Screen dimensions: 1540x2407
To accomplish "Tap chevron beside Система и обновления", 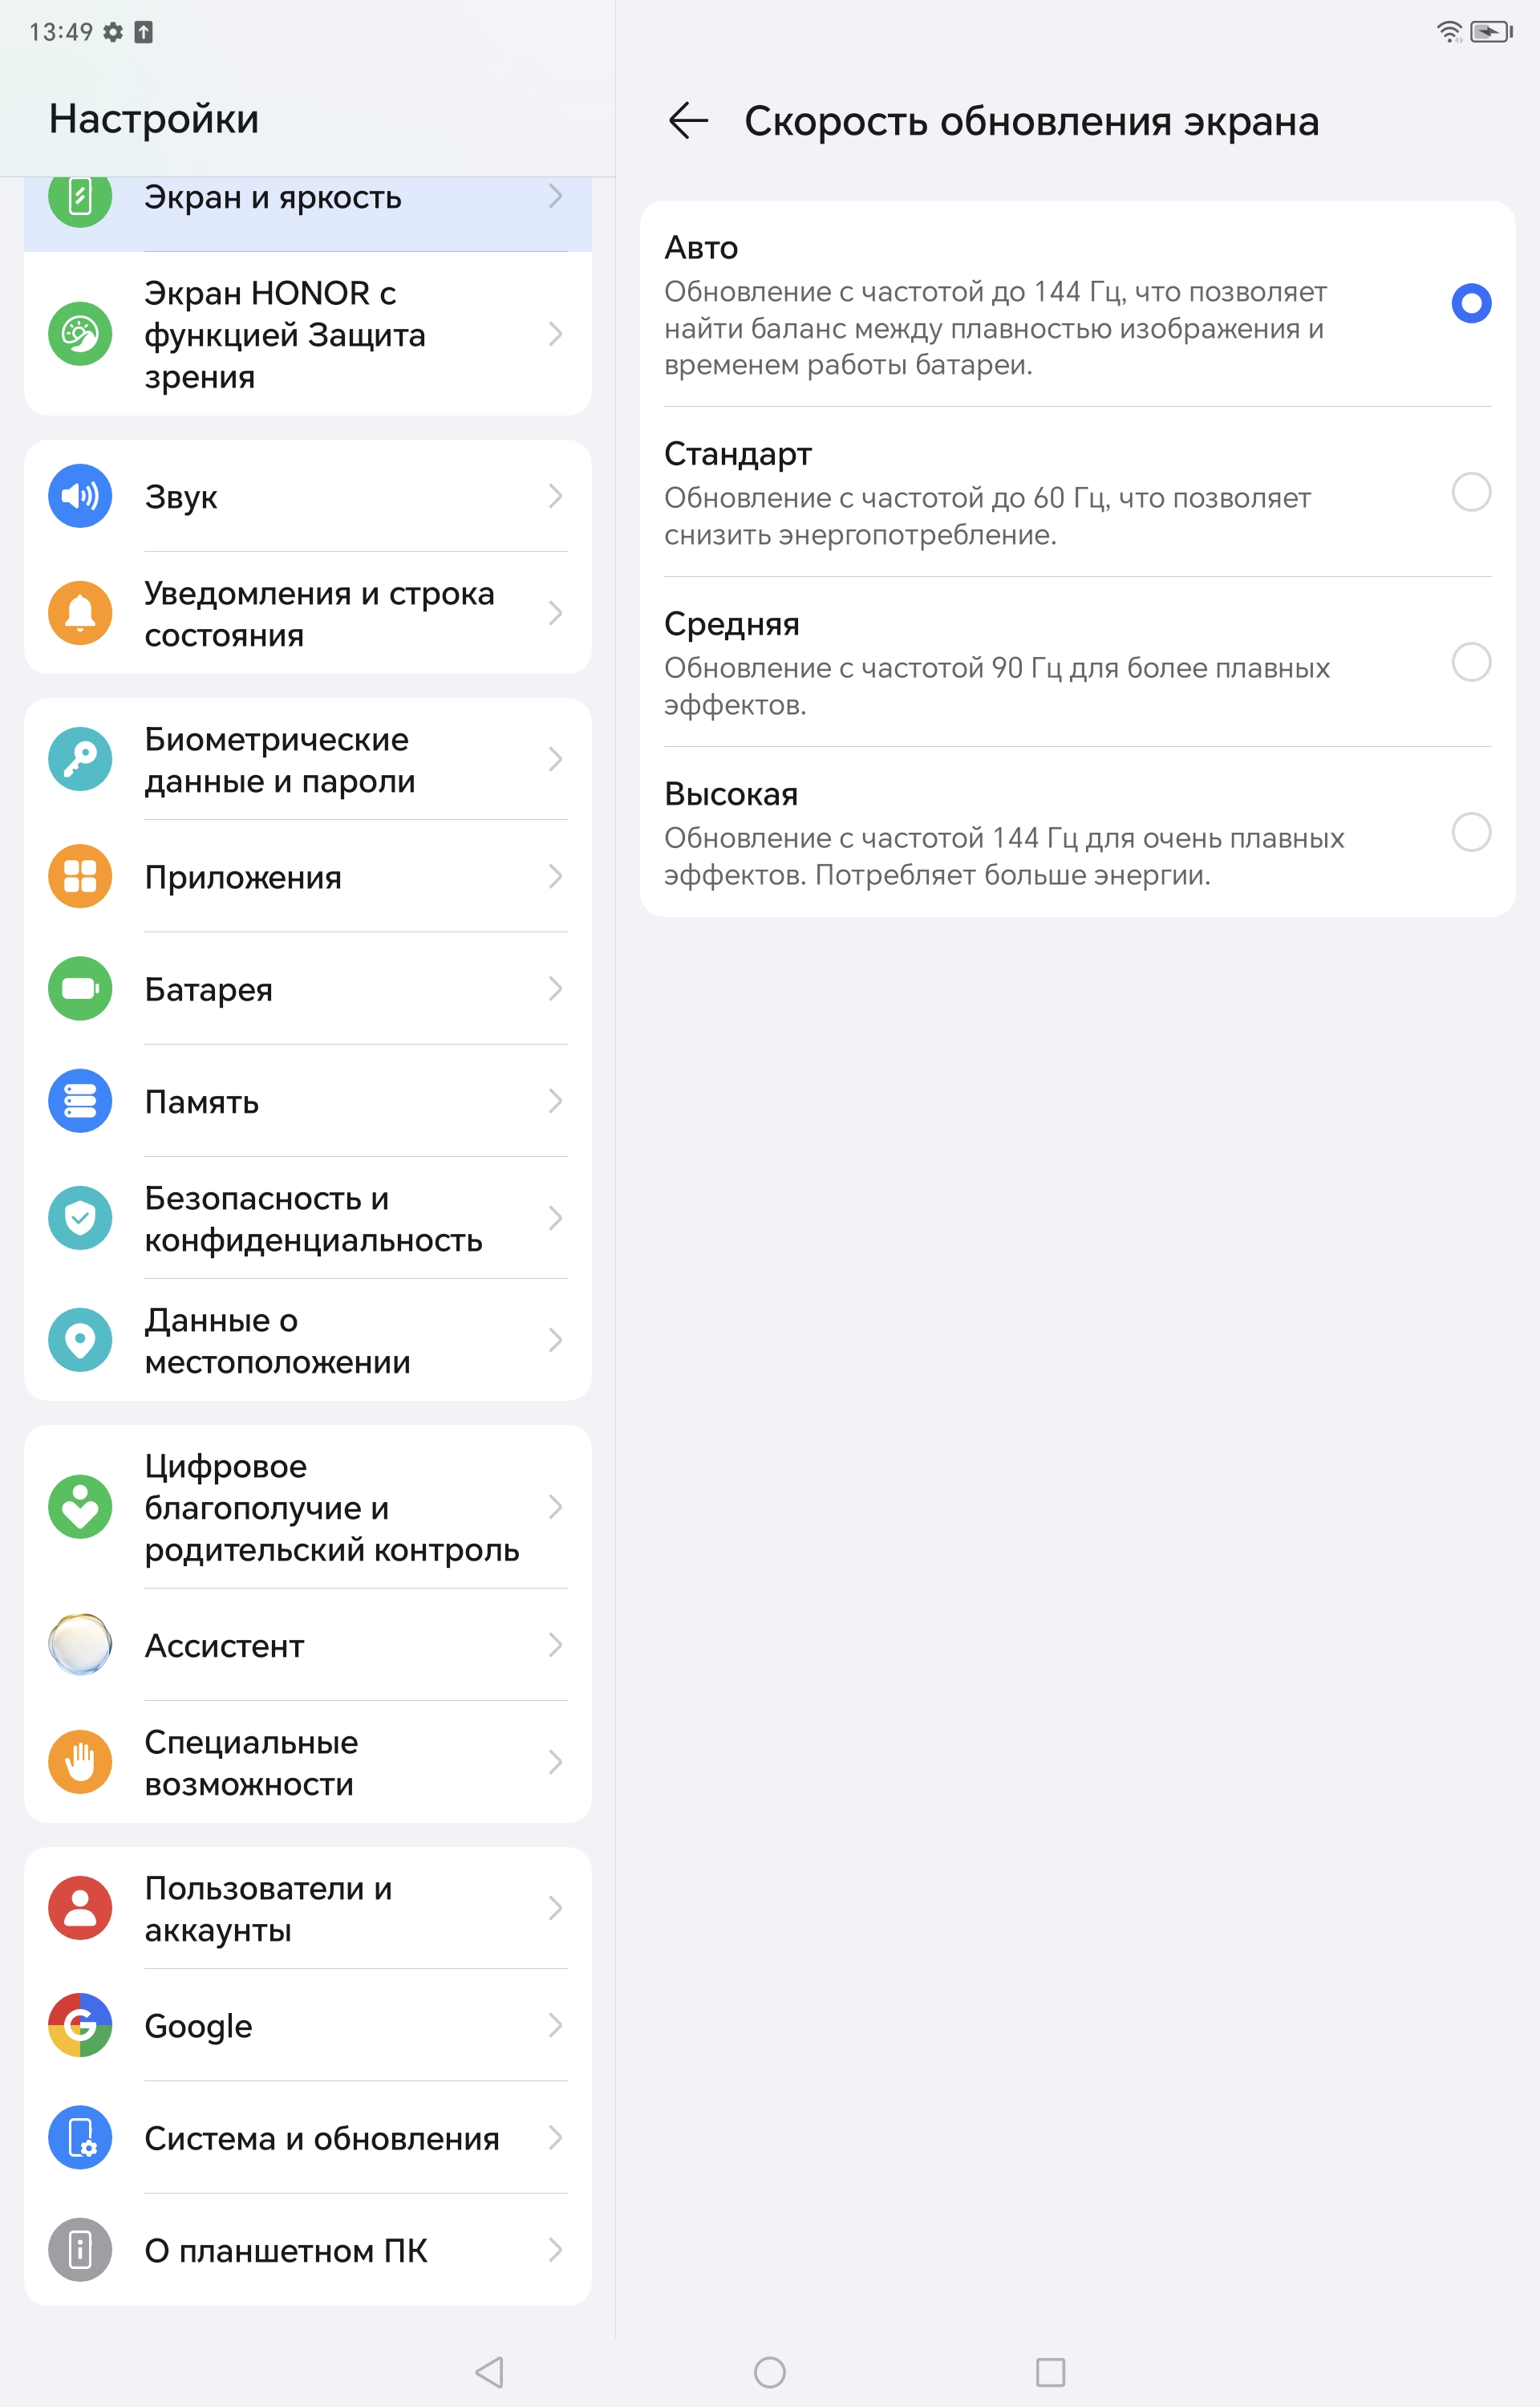I will [x=556, y=2138].
